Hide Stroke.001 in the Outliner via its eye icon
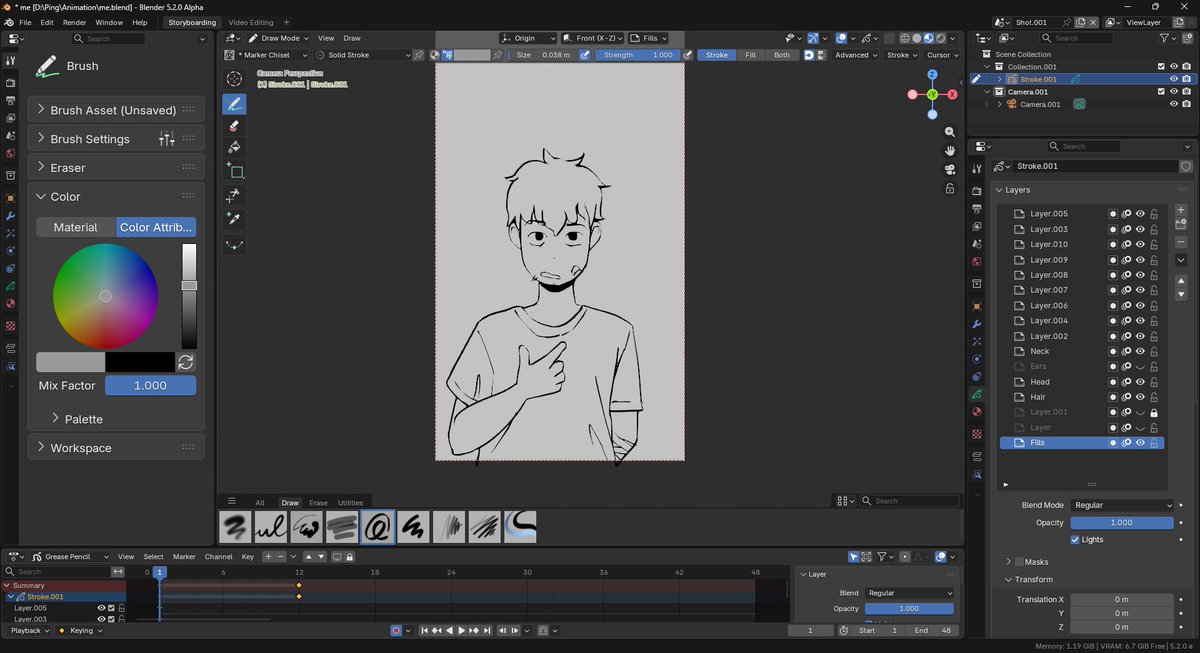This screenshot has width=1200, height=653. [x=1174, y=79]
